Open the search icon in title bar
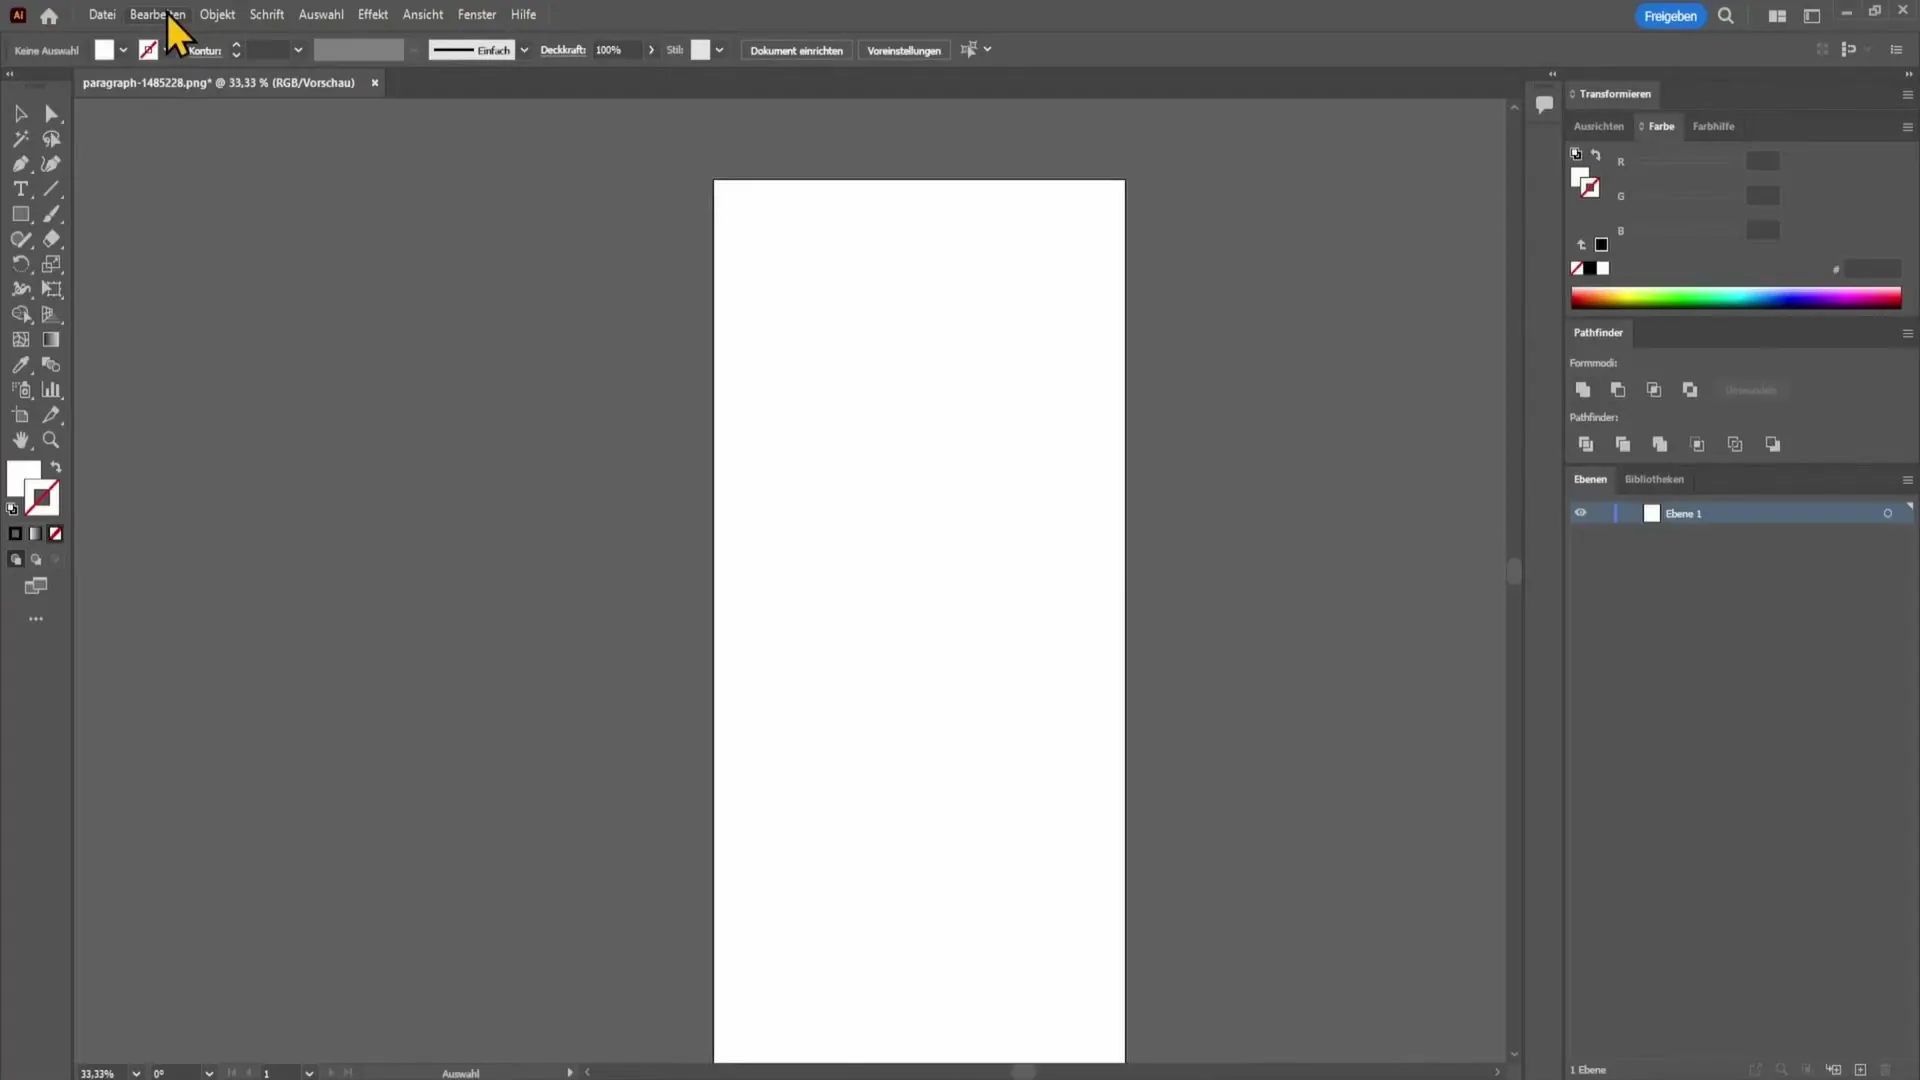Image resolution: width=1920 pixels, height=1080 pixels. [1726, 16]
